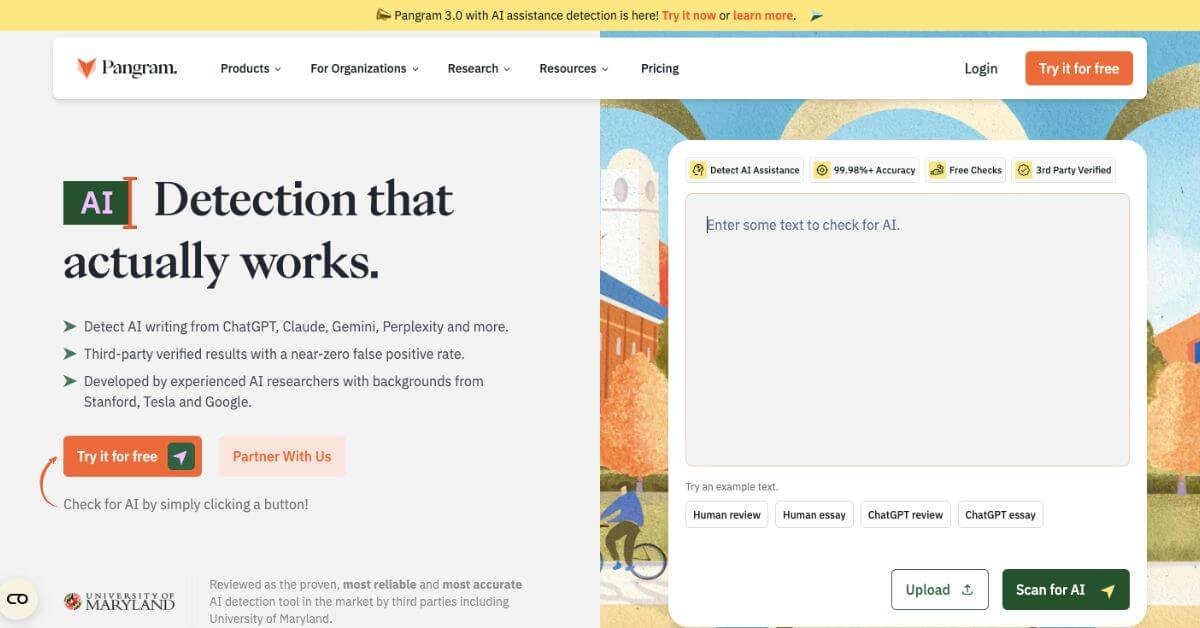
Task: Click the Partner With Us button
Action: 282,456
